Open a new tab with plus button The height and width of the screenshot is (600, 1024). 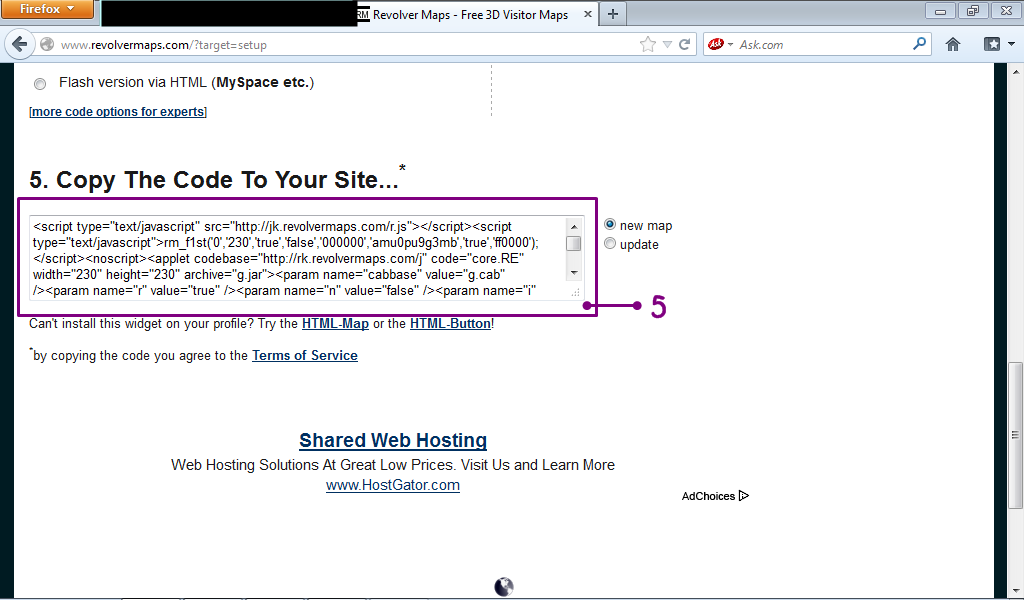pos(613,14)
